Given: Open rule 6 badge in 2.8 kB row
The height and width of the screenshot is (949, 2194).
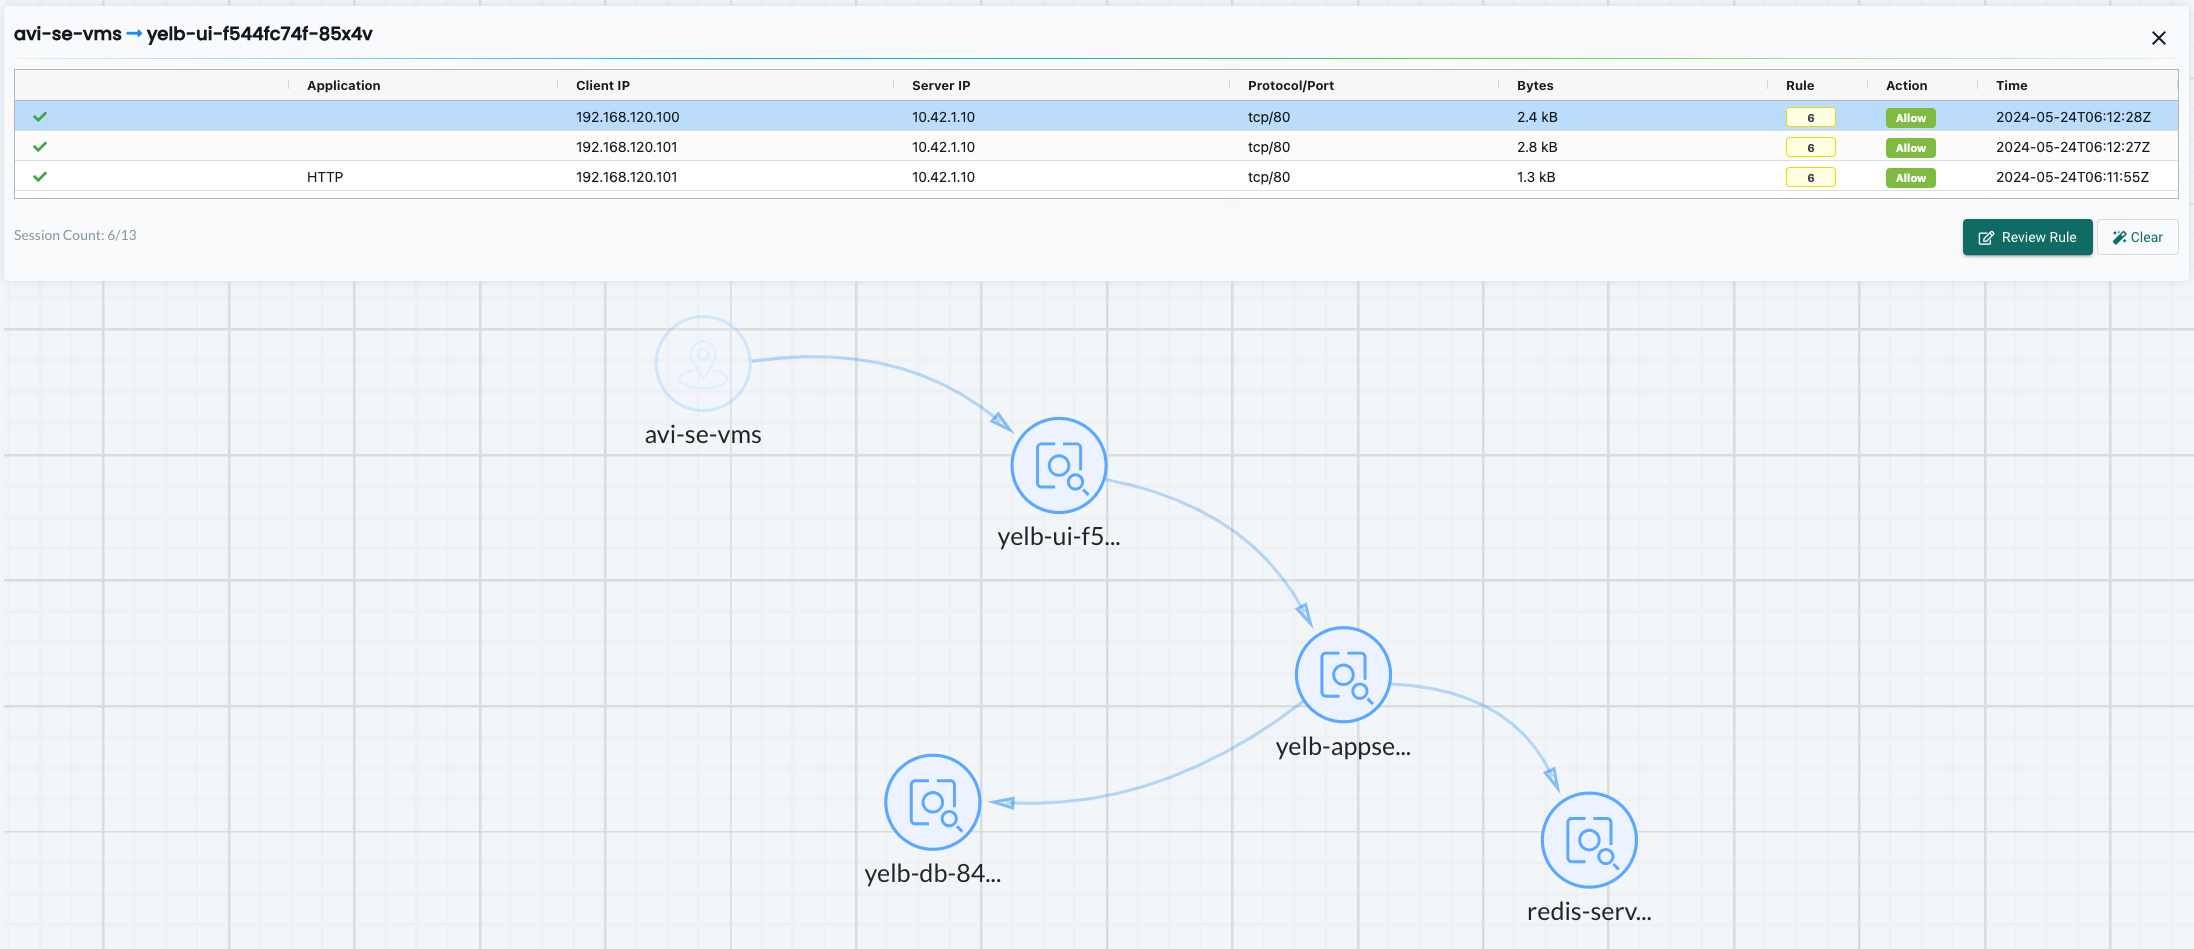Looking at the screenshot, I should click(x=1810, y=148).
